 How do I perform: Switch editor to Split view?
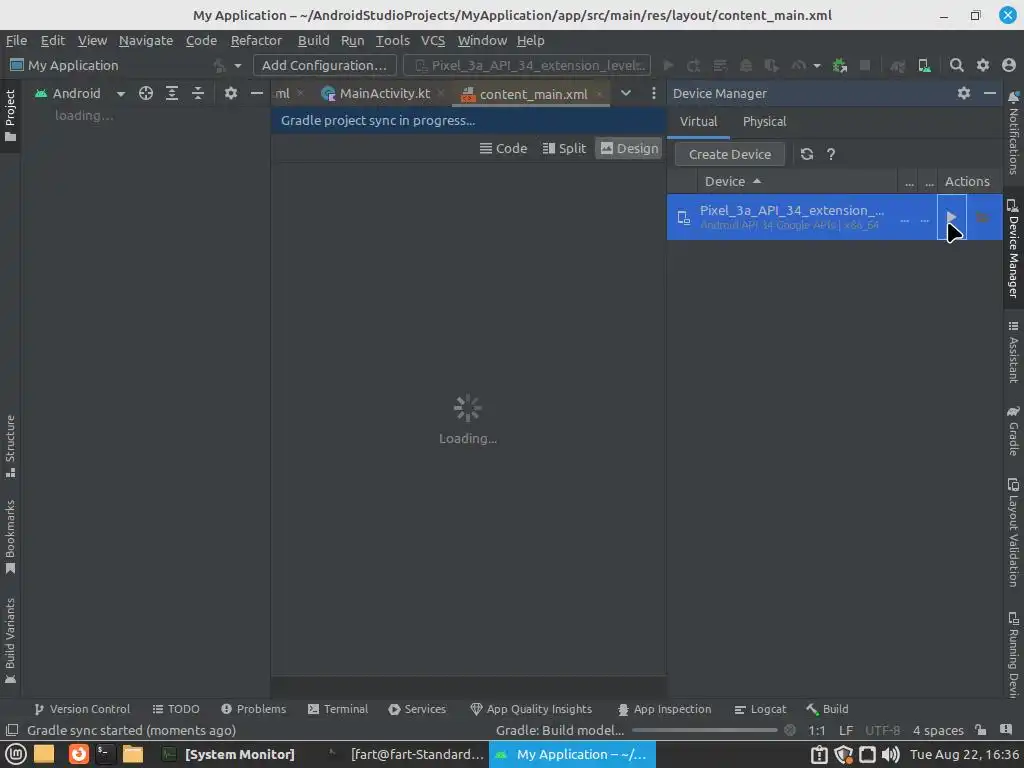564,148
